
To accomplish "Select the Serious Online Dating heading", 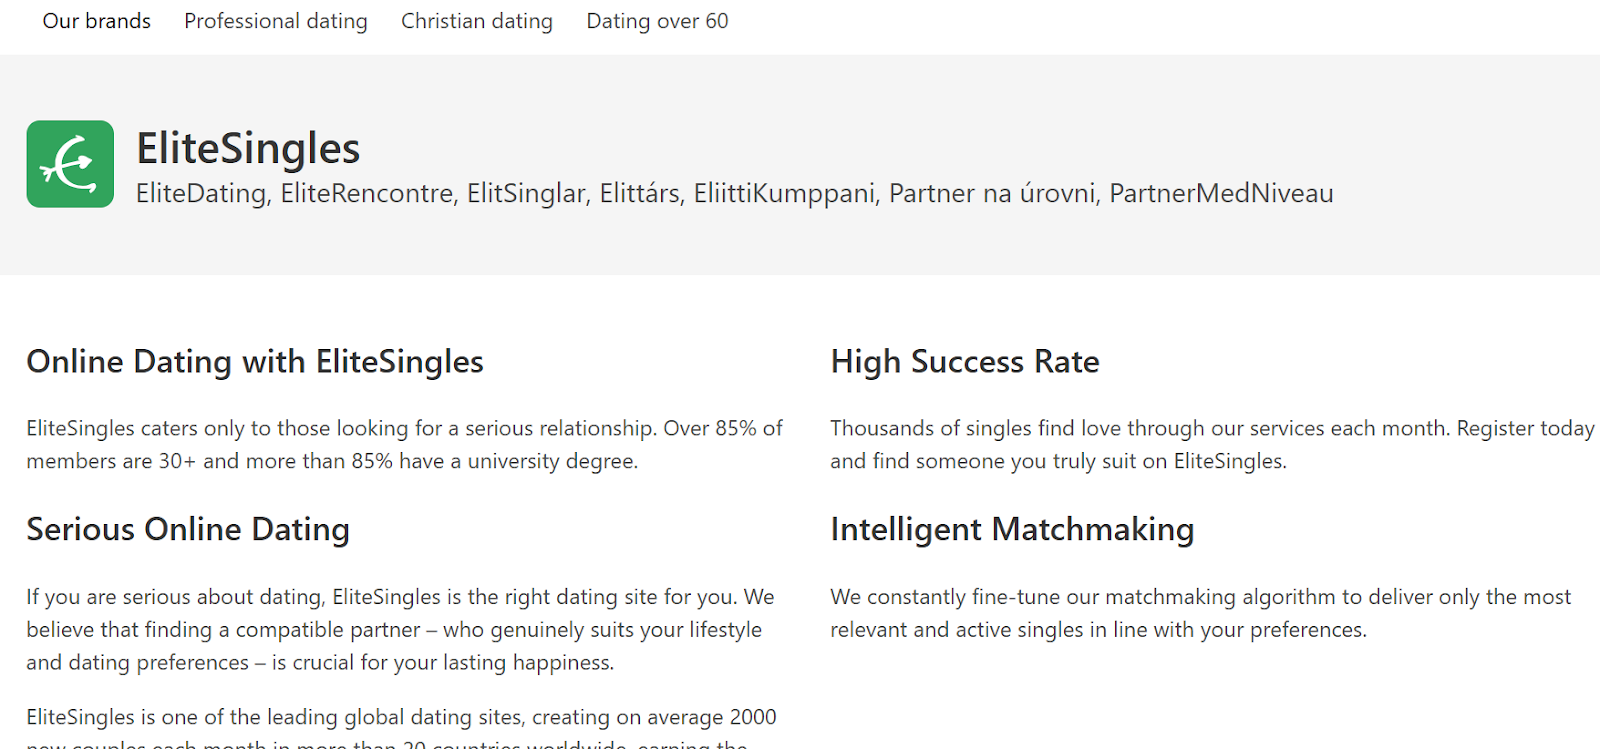I will (x=188, y=529).
